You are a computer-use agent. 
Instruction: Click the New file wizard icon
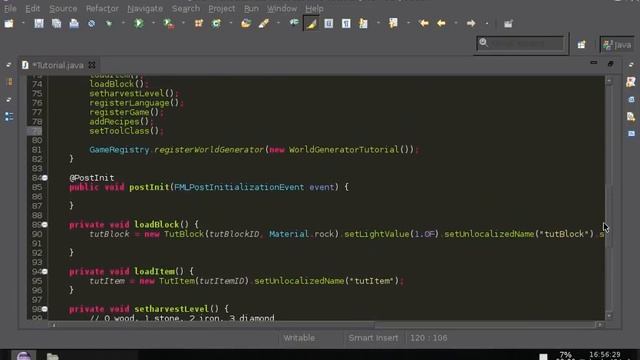click(x=9, y=24)
